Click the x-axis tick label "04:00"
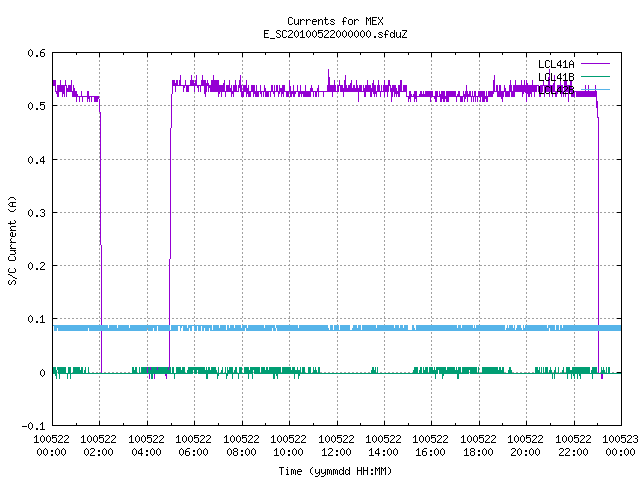The width and height of the screenshot is (640, 480). [x=146, y=452]
